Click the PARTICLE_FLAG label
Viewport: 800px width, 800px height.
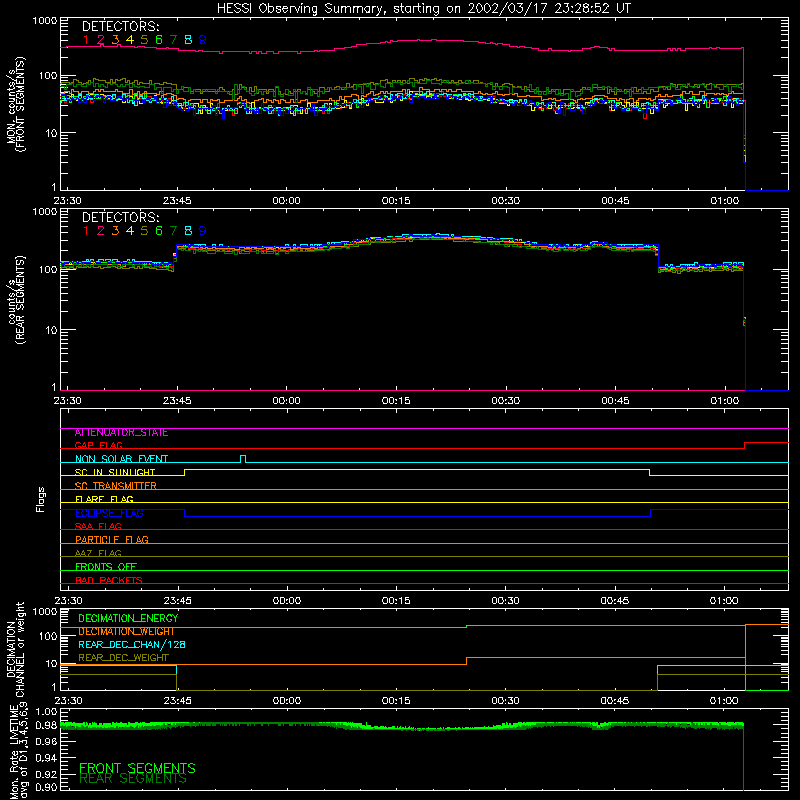[x=112, y=539]
